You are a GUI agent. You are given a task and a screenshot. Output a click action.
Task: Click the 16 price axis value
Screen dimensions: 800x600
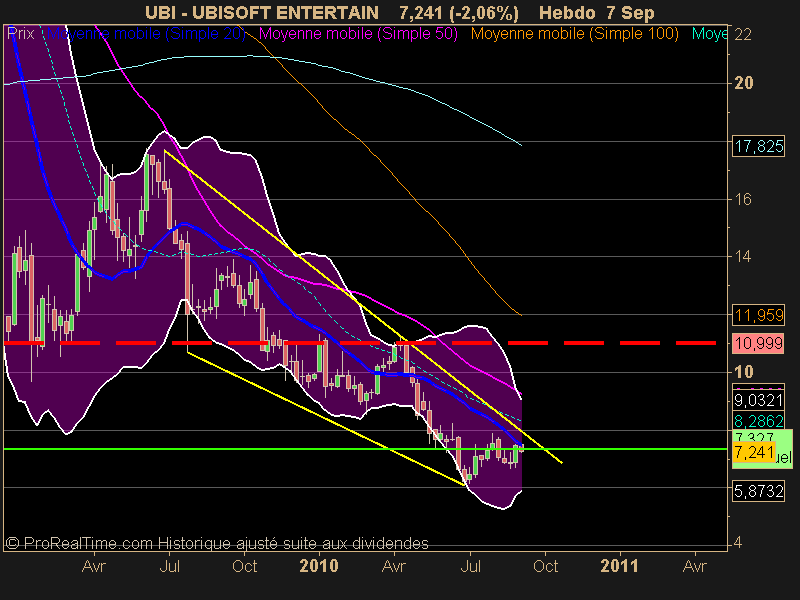743,199
